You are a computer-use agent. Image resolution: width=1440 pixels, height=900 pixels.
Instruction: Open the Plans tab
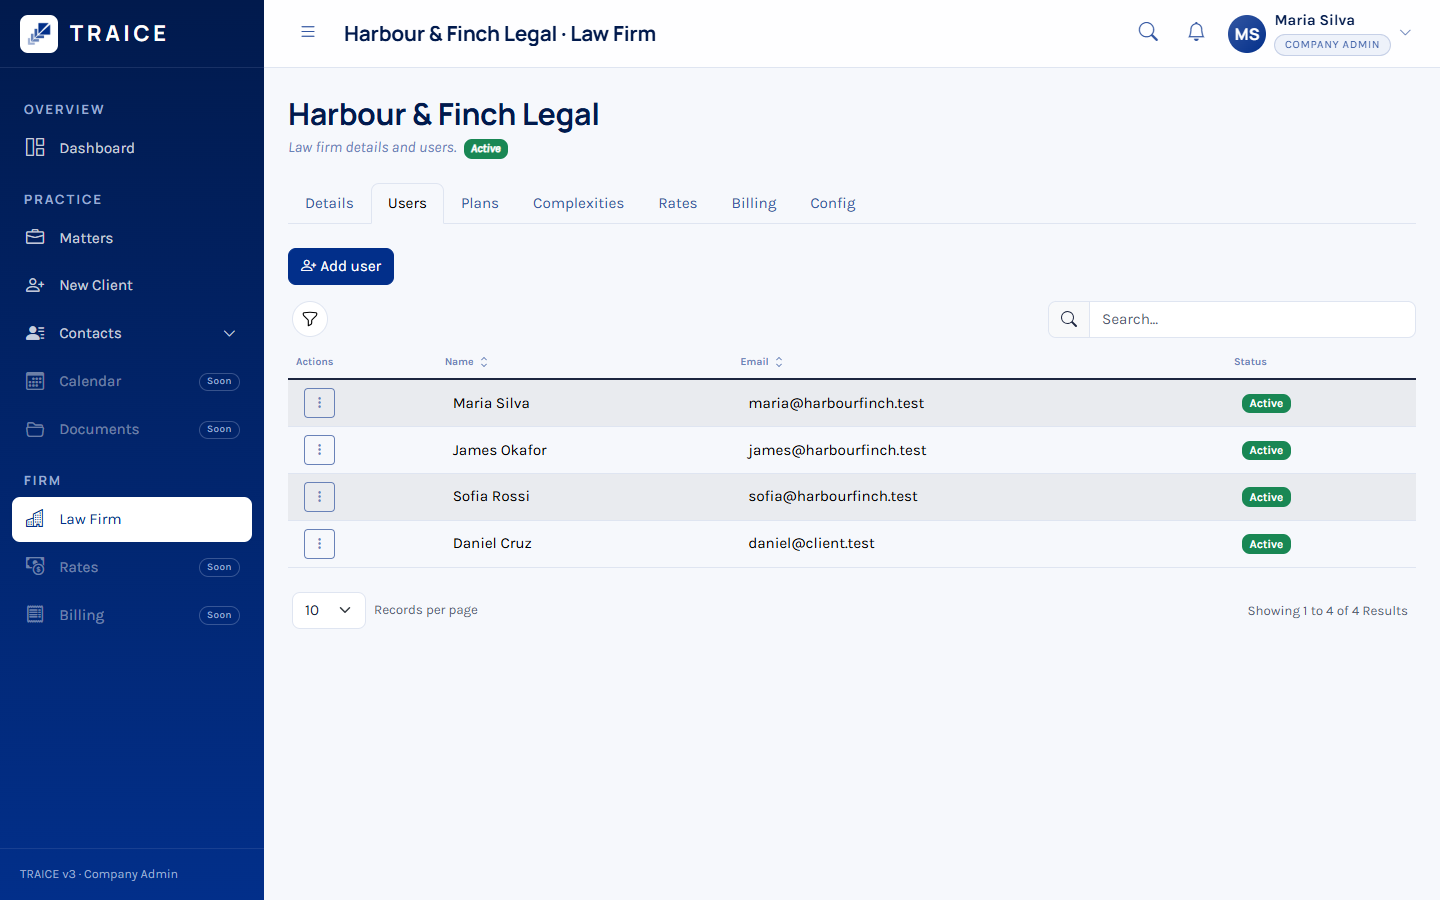click(480, 203)
